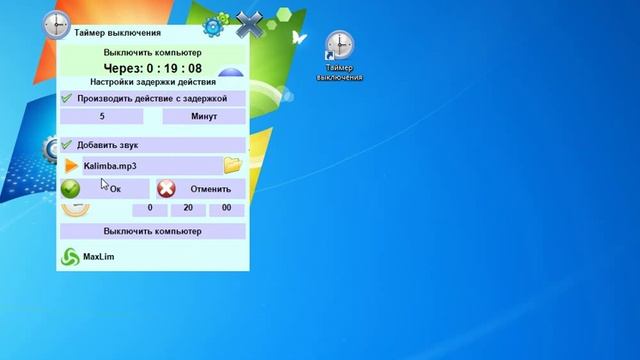Screen dimensions: 640x360
Task: Select the hours field showing 0
Action: [x=150, y=209]
